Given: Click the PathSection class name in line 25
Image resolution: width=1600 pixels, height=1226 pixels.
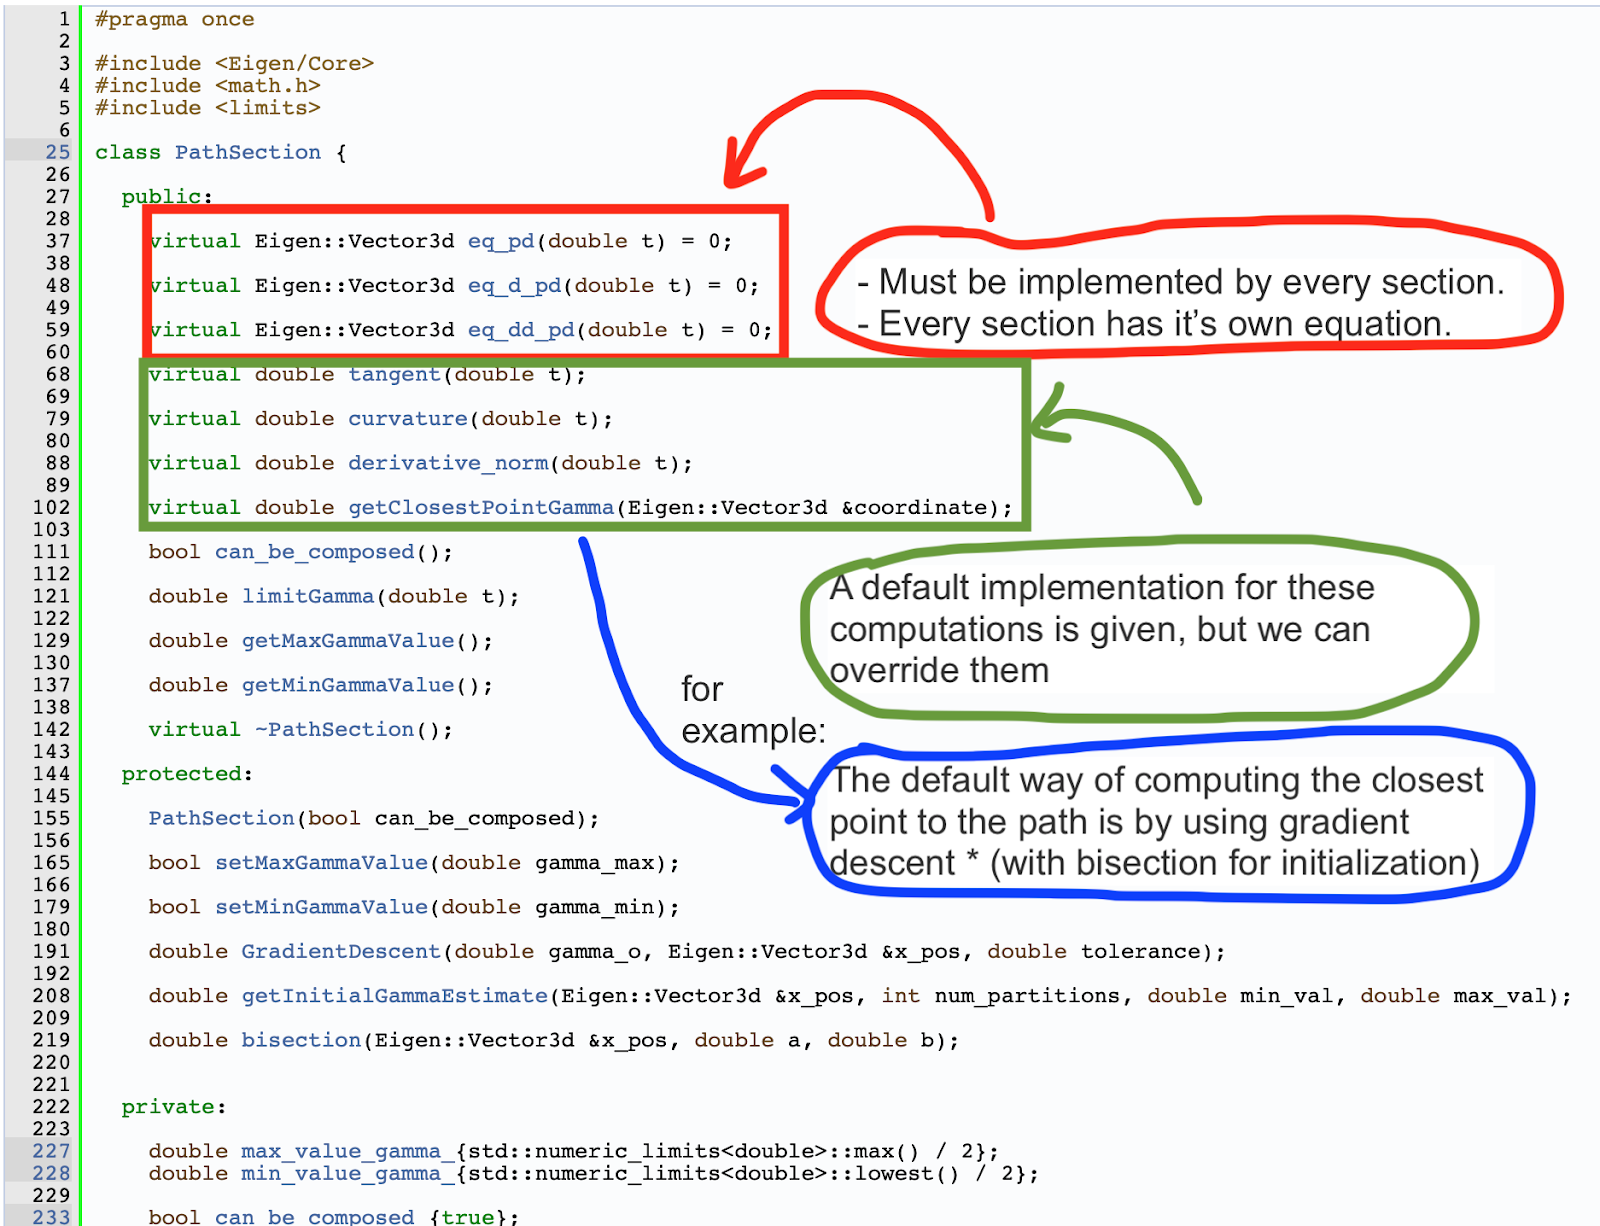Looking at the screenshot, I should pyautogui.click(x=248, y=152).
